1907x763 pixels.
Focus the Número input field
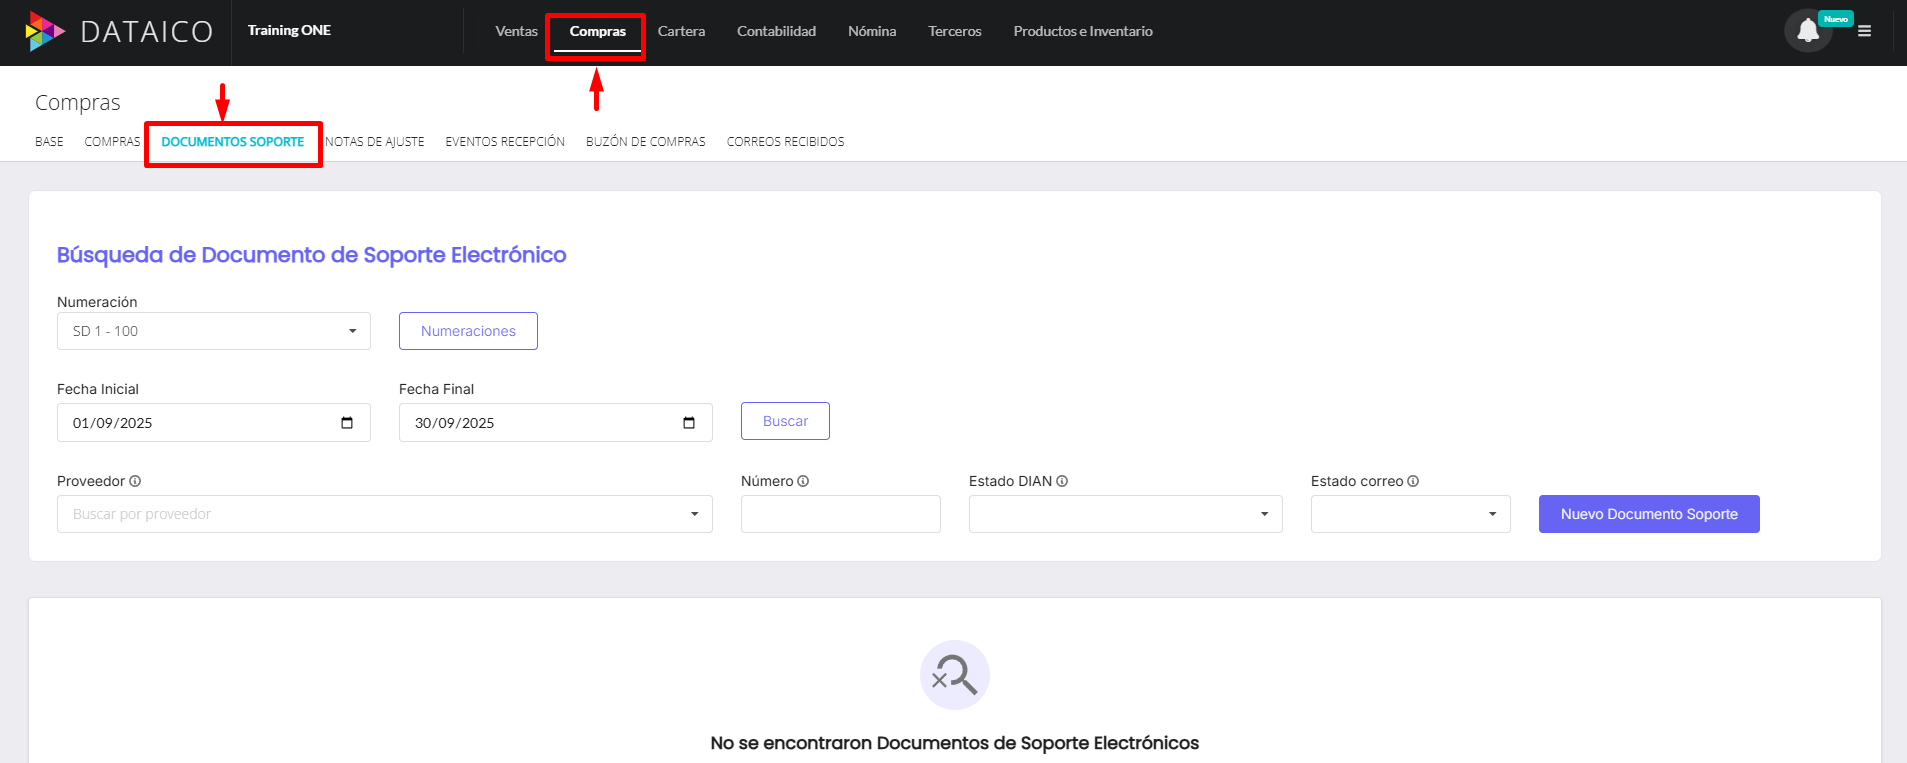point(840,514)
